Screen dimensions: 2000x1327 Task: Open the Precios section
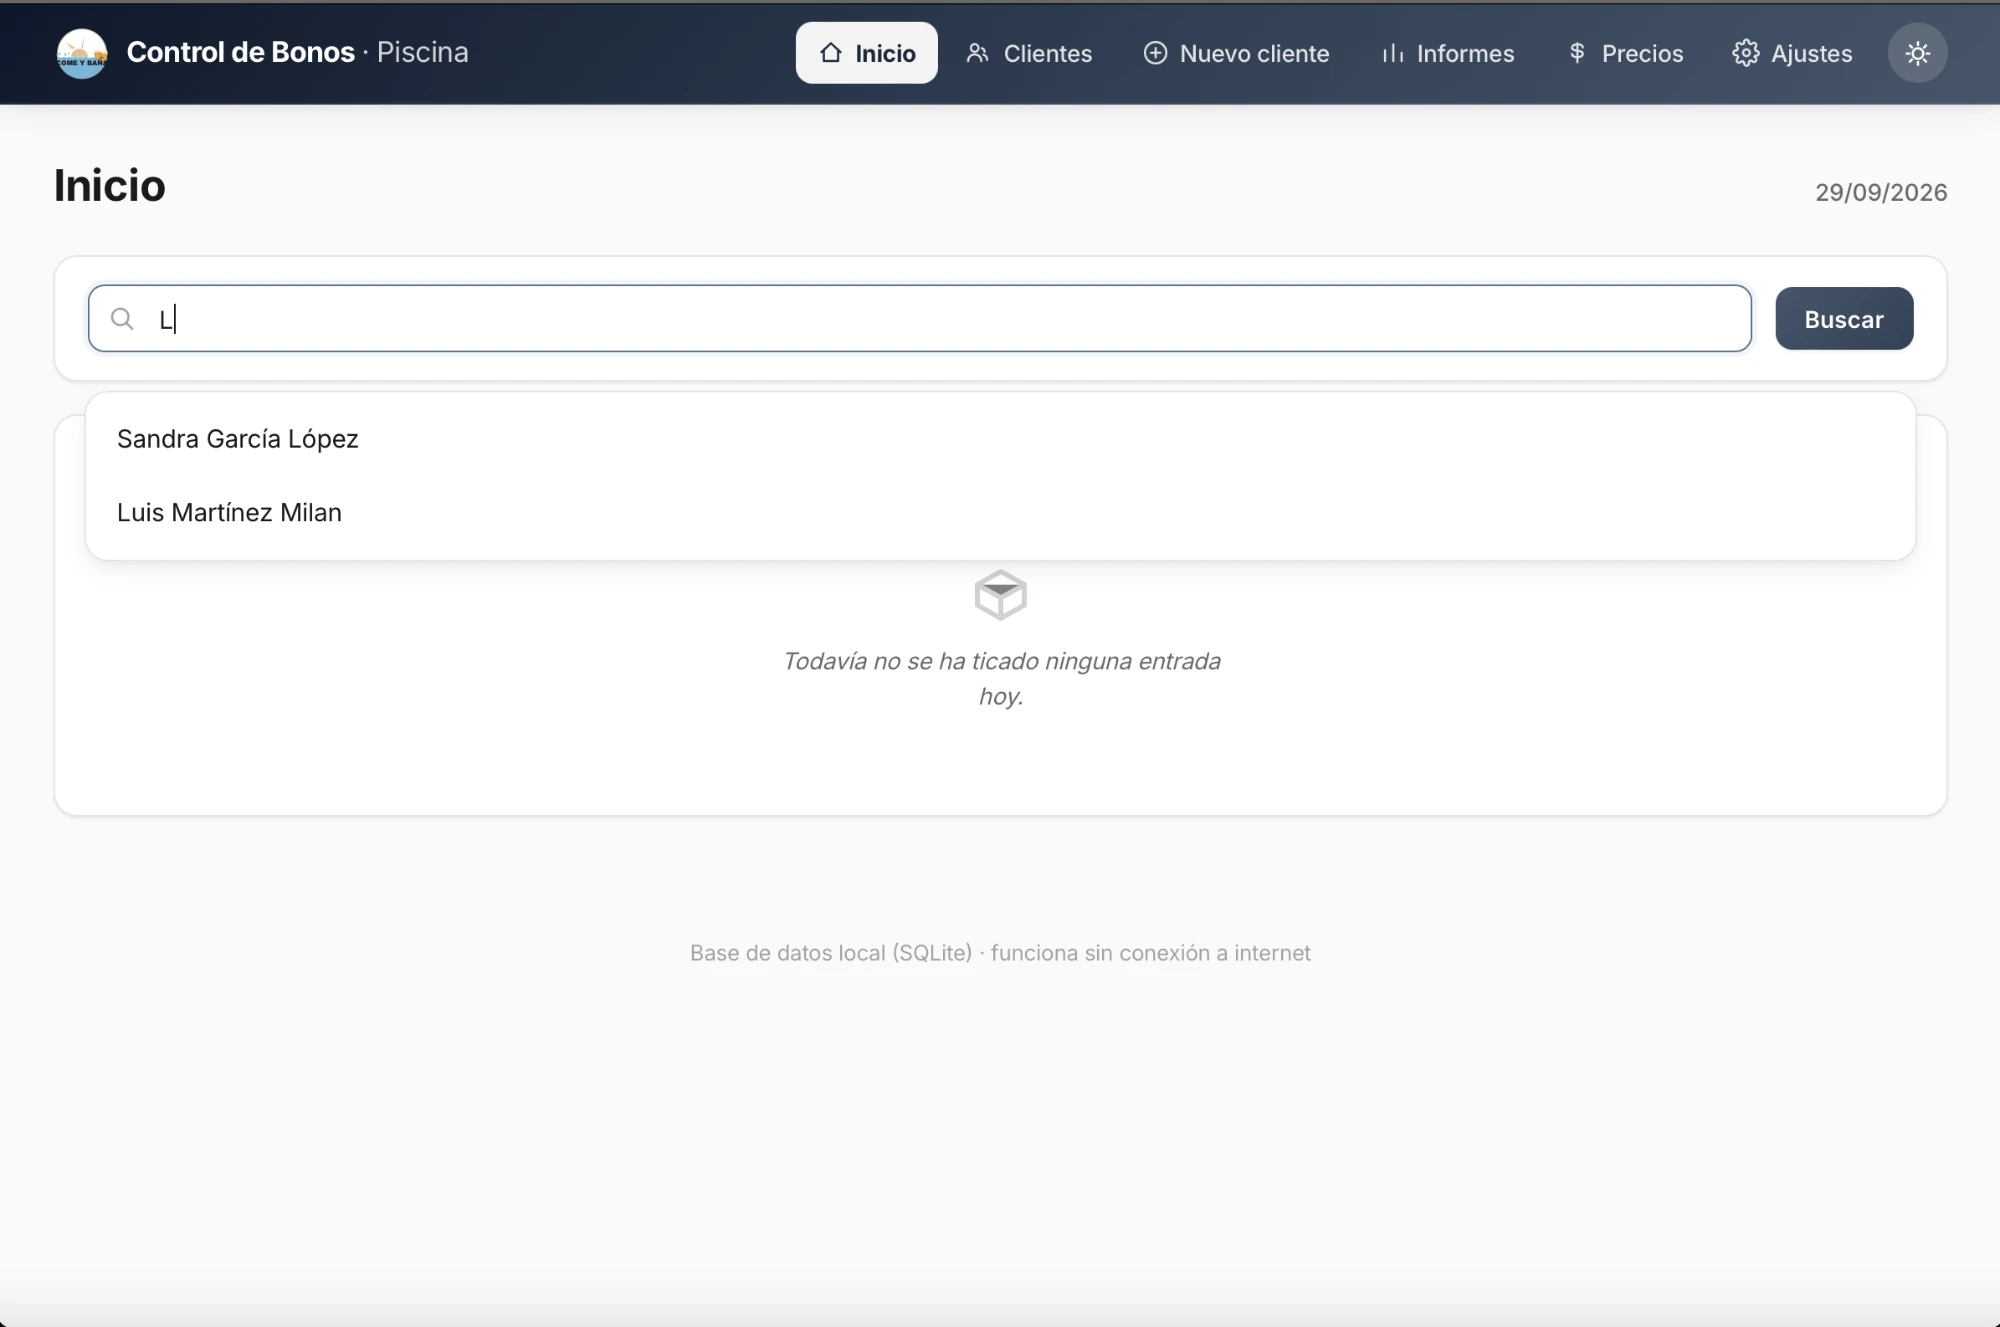(x=1626, y=53)
